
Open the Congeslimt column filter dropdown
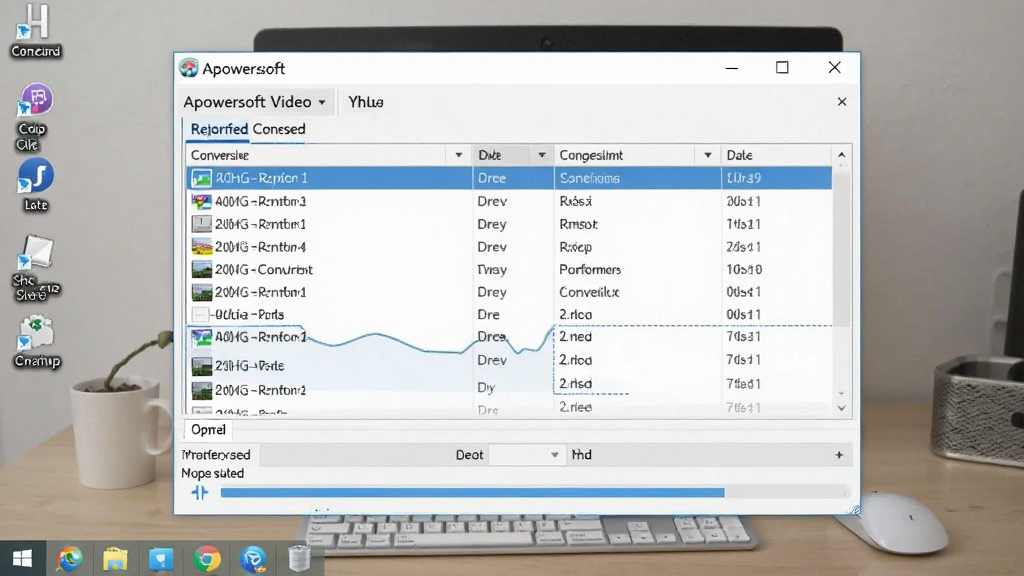(x=707, y=155)
